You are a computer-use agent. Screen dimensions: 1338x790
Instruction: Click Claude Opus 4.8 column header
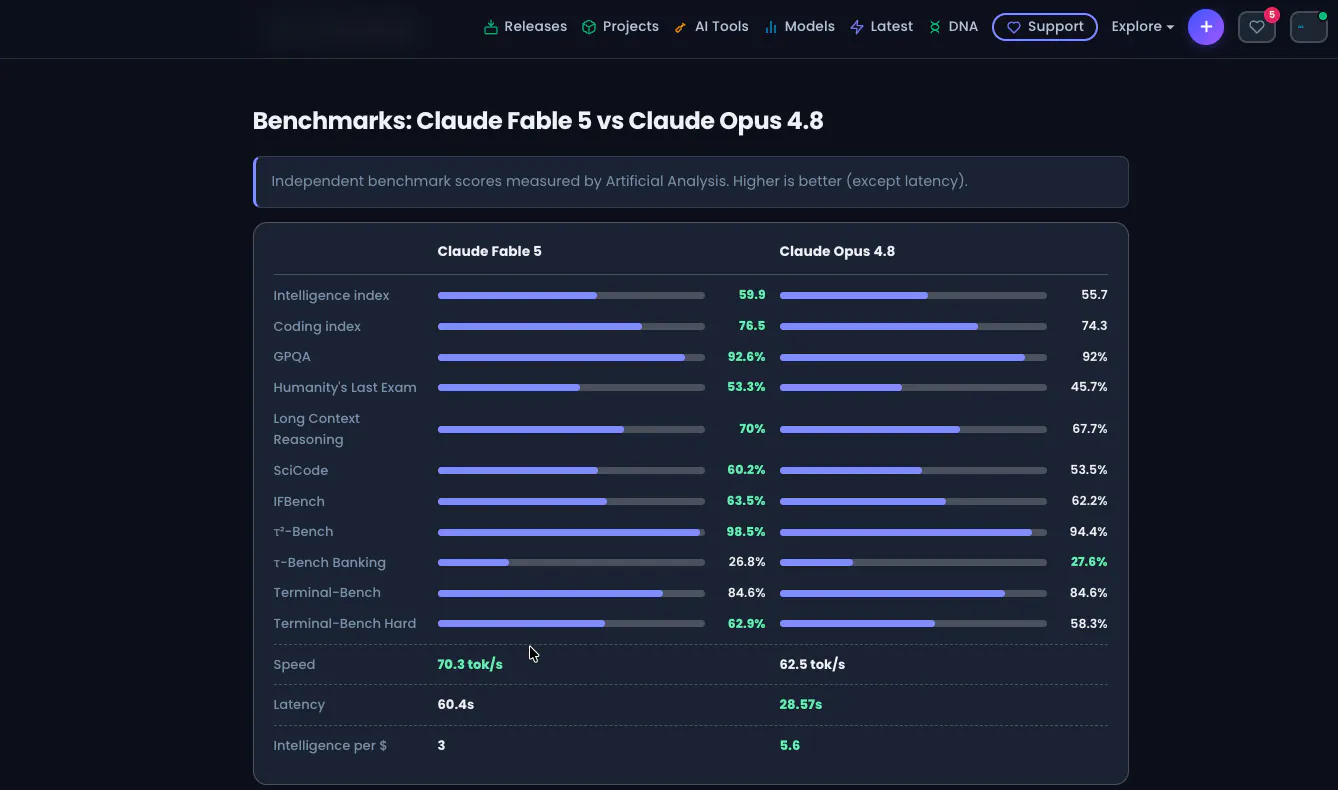[x=837, y=251]
